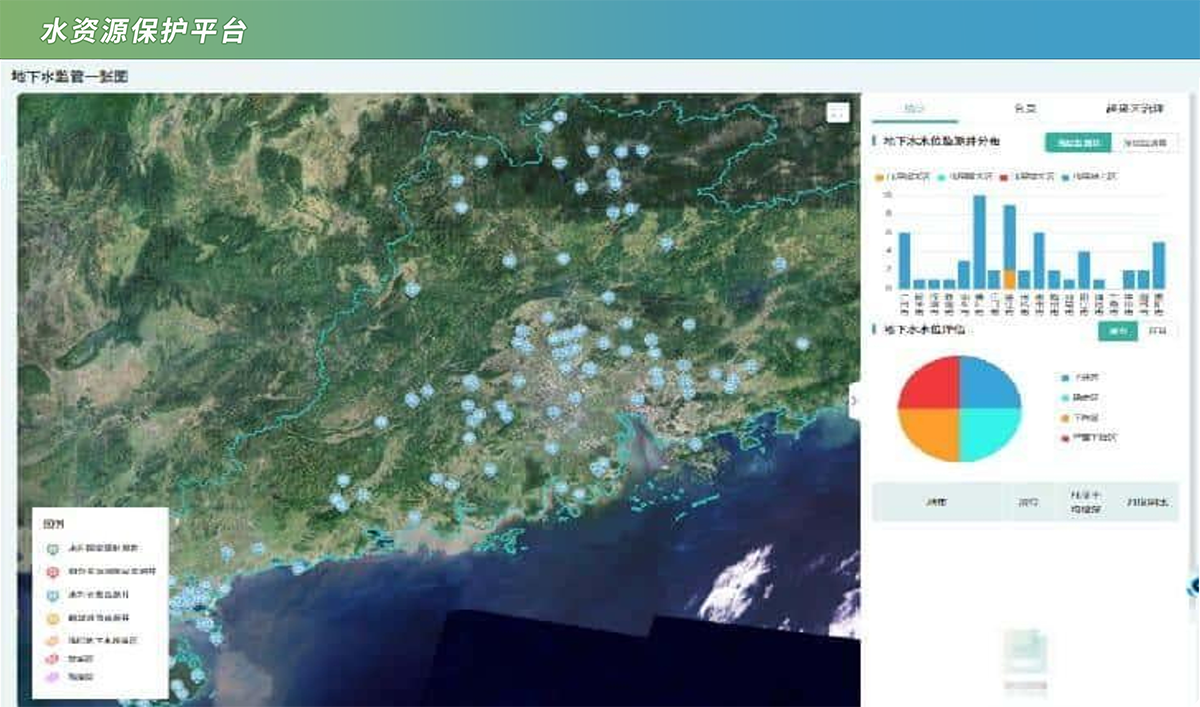Select white button beside 地下水水位评价 title
The height and width of the screenshot is (707, 1200).
[1157, 330]
